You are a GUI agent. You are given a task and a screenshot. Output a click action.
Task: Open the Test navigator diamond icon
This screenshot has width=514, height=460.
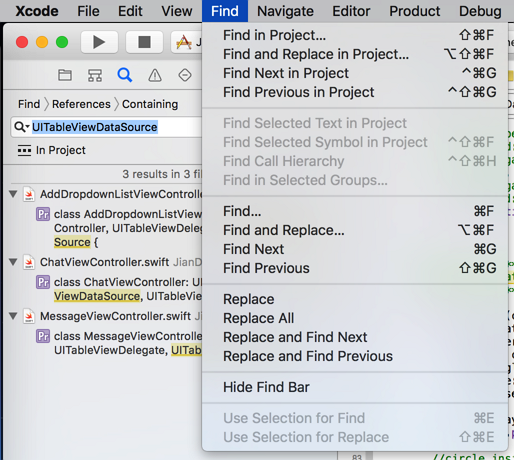pyautogui.click(x=185, y=75)
